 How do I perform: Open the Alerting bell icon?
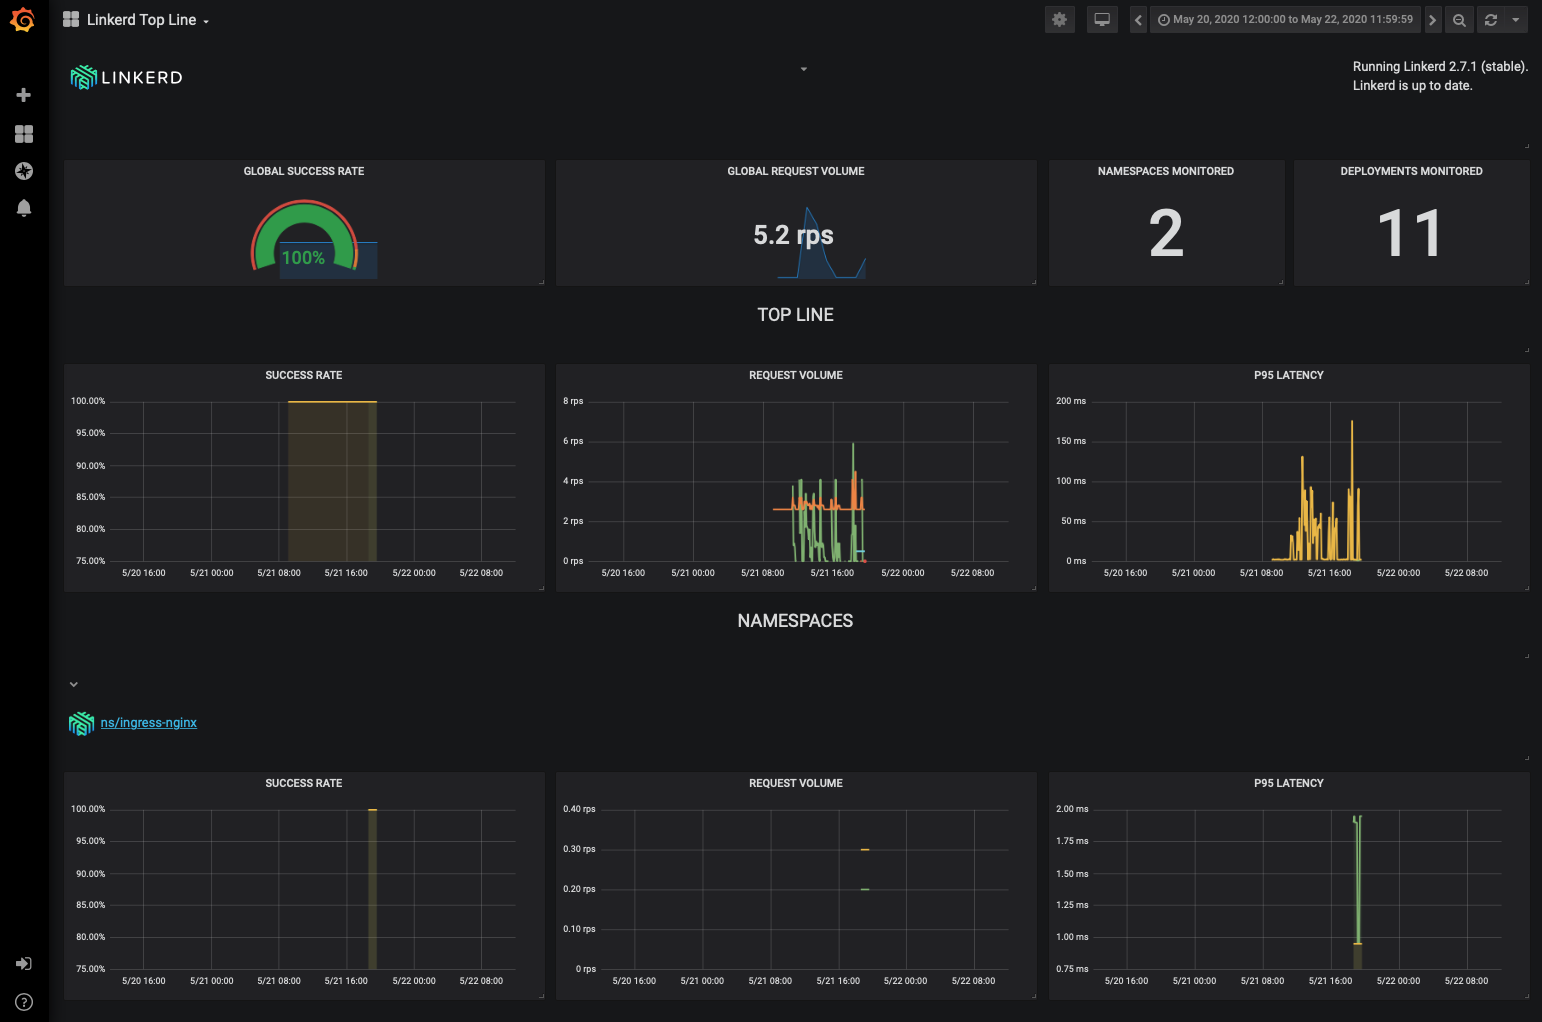pyautogui.click(x=24, y=208)
